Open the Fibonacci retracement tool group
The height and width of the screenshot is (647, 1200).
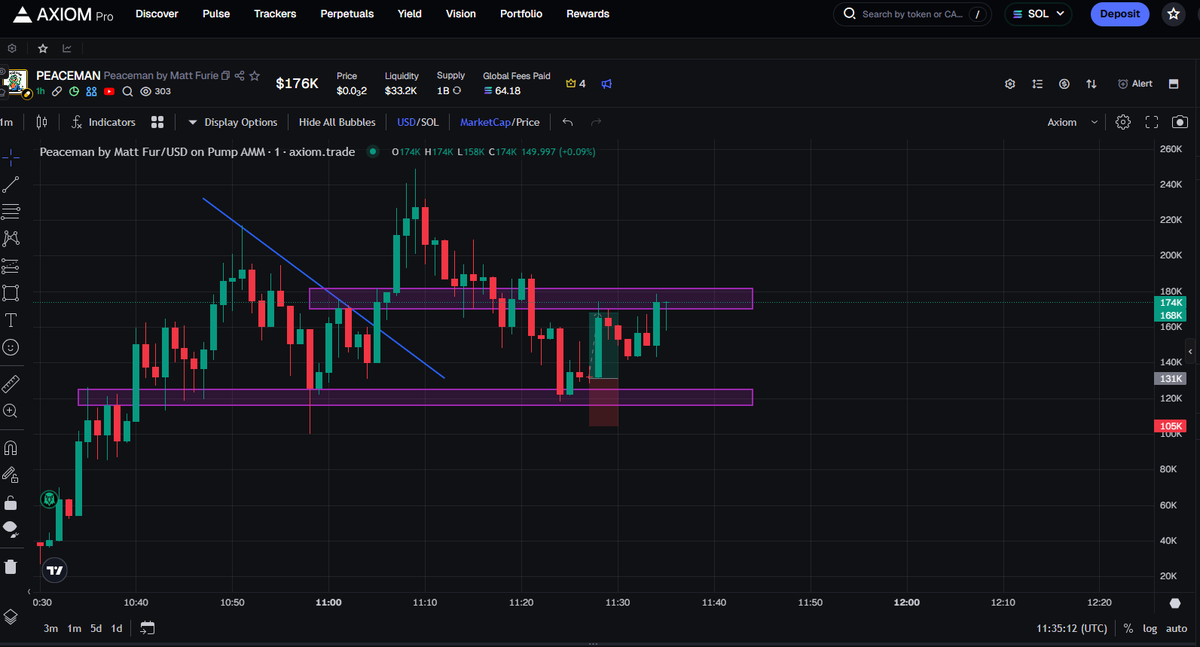point(11,211)
